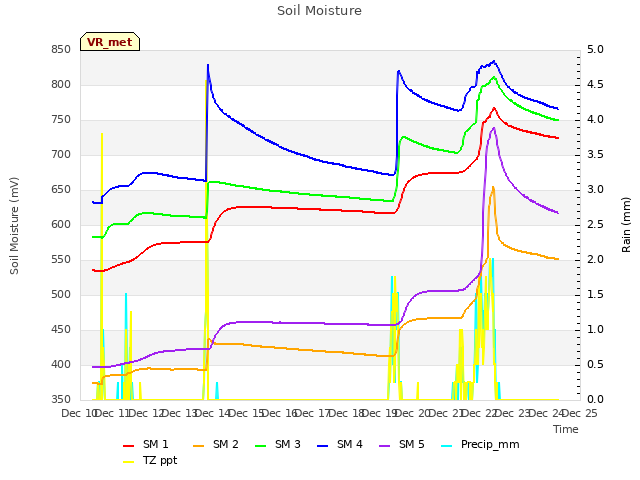
Task: Click the 450 left axis tick label
Action: click(x=61, y=330)
